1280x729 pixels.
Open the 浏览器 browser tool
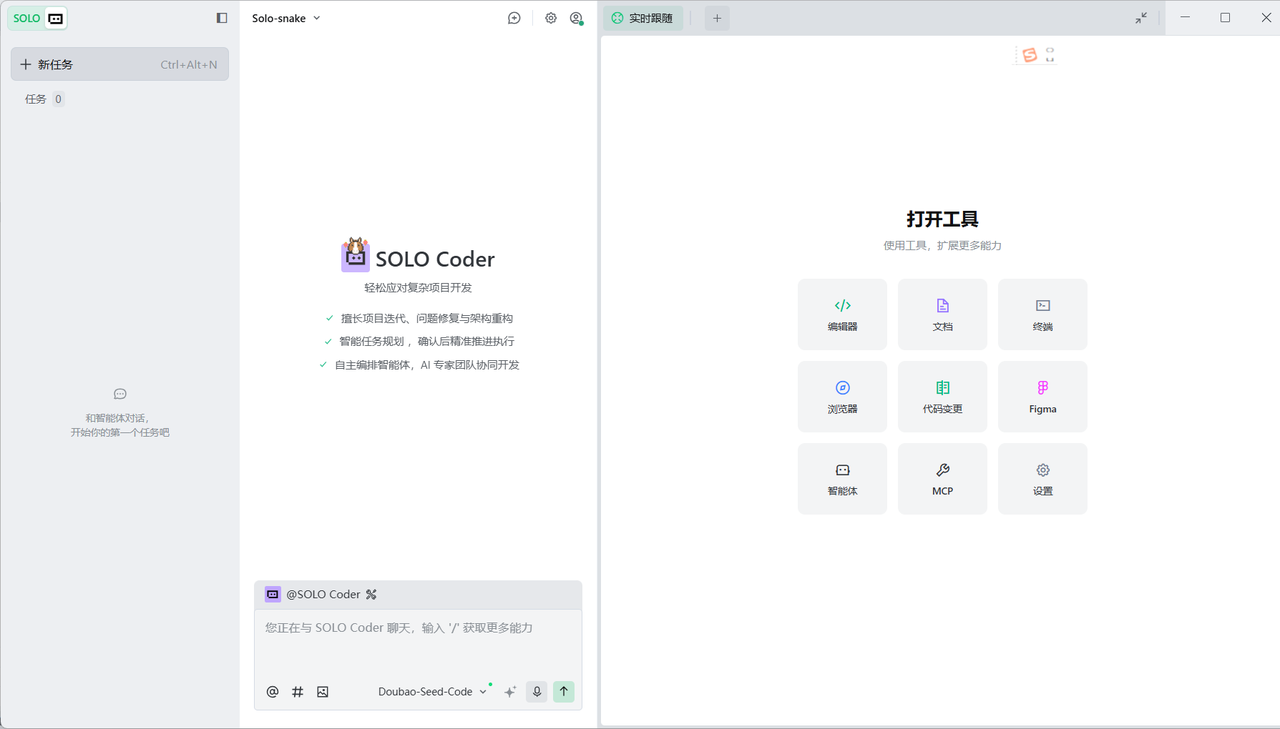pyautogui.click(x=842, y=396)
